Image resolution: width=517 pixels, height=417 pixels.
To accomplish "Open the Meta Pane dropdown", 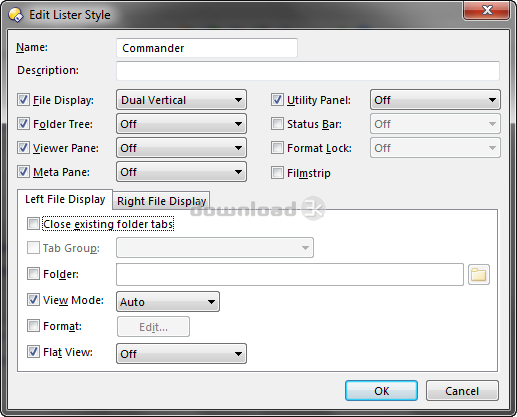I will [181, 172].
